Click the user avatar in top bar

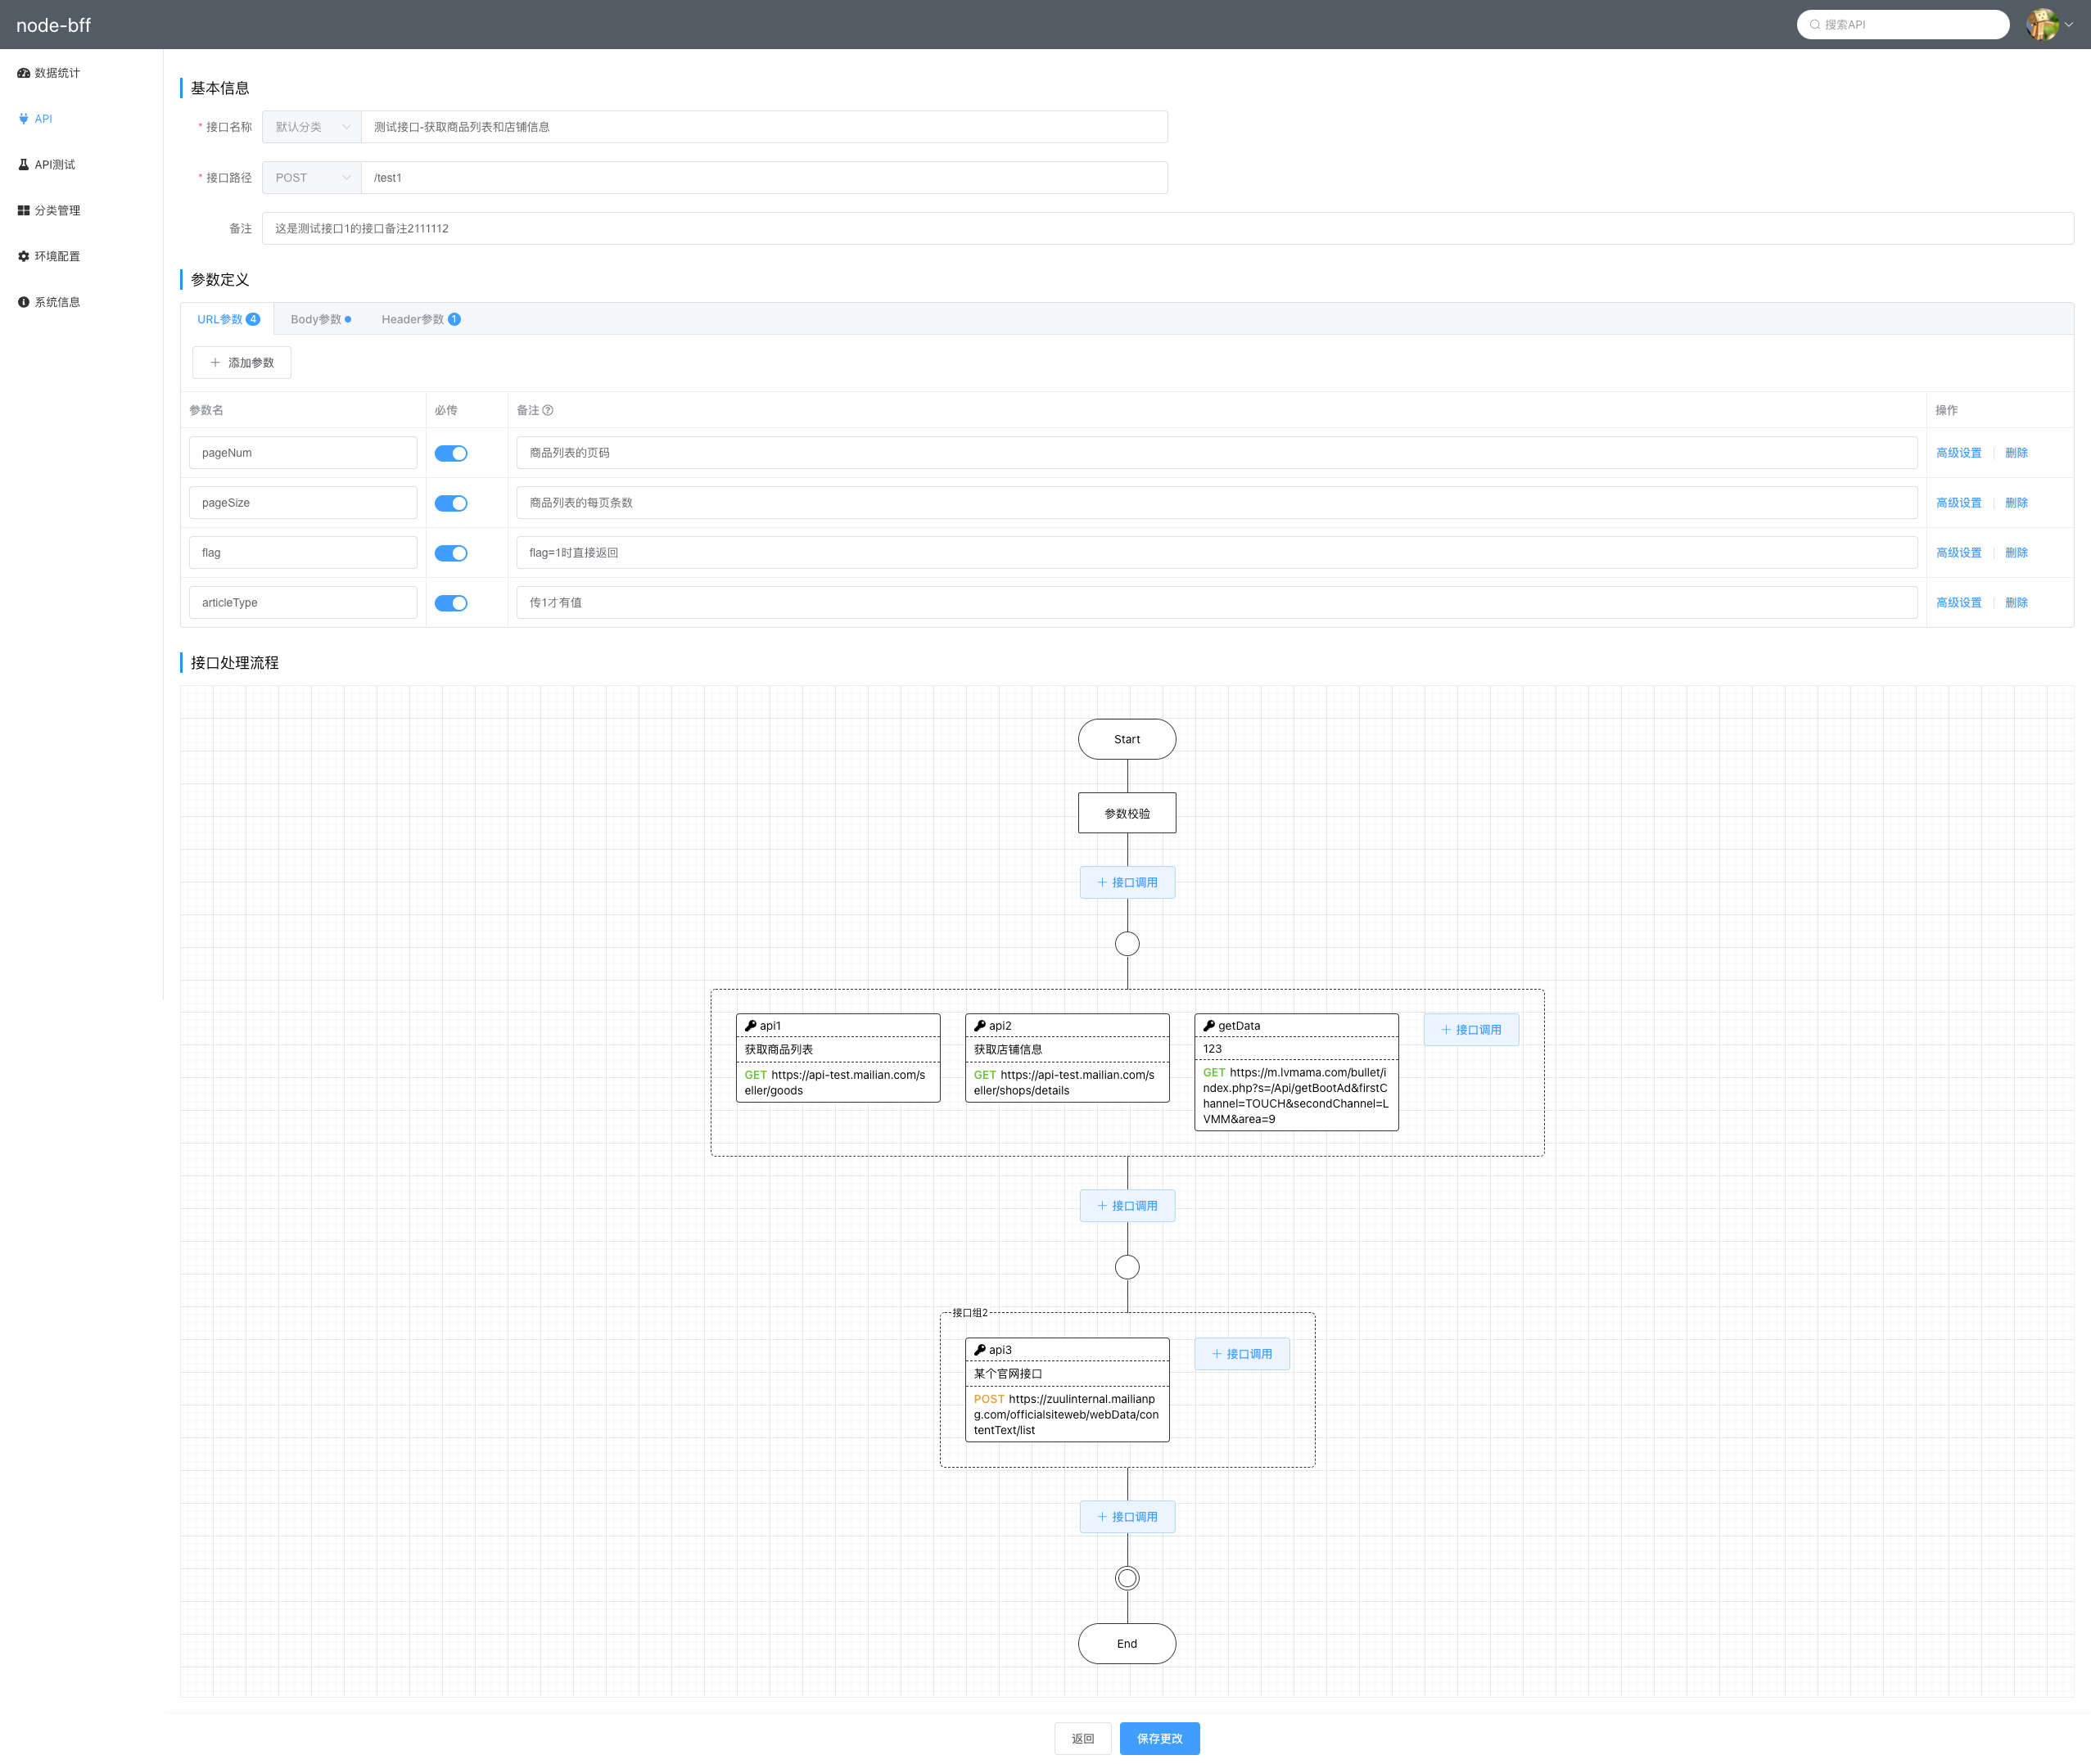[2041, 24]
